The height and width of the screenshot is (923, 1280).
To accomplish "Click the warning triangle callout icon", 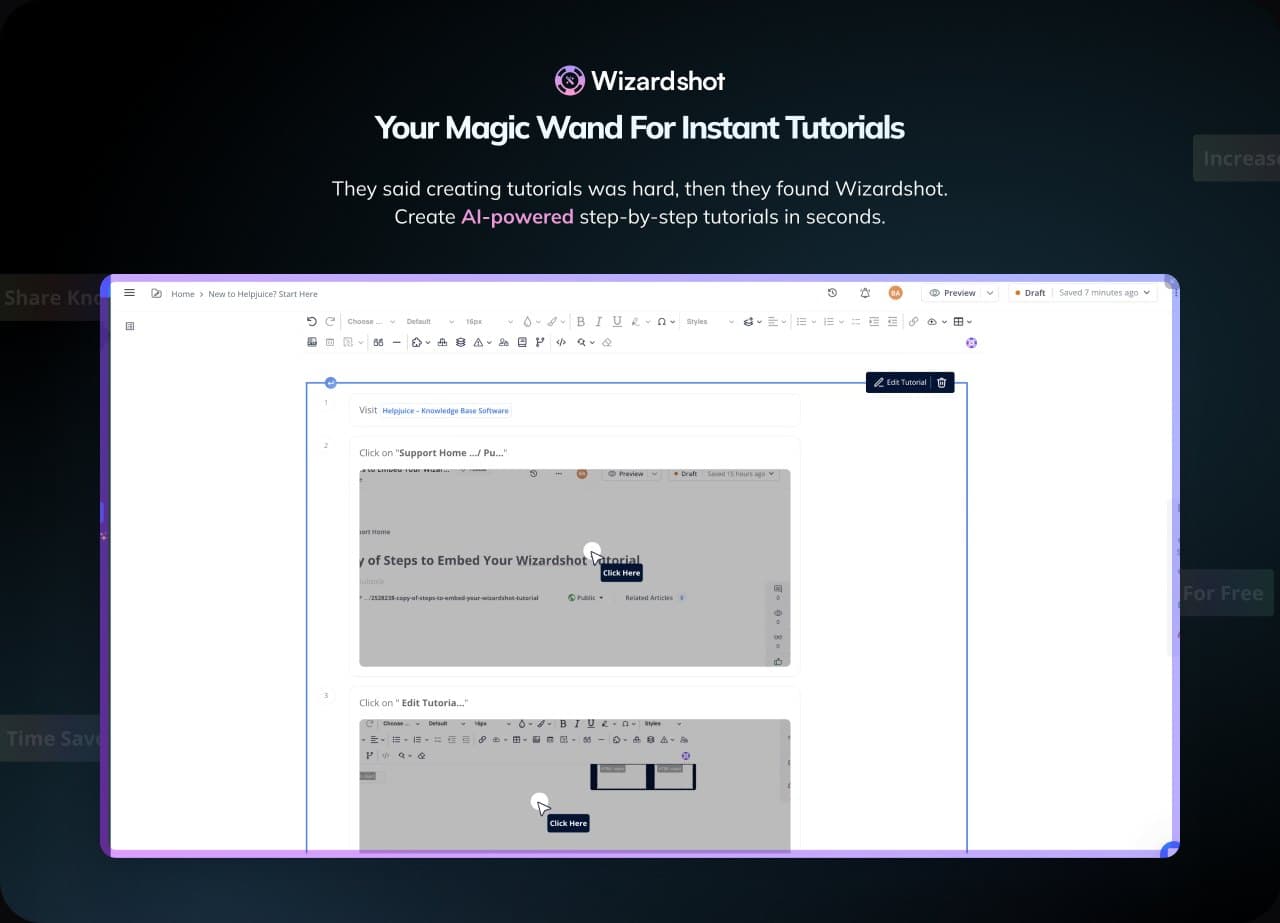I will pos(478,342).
